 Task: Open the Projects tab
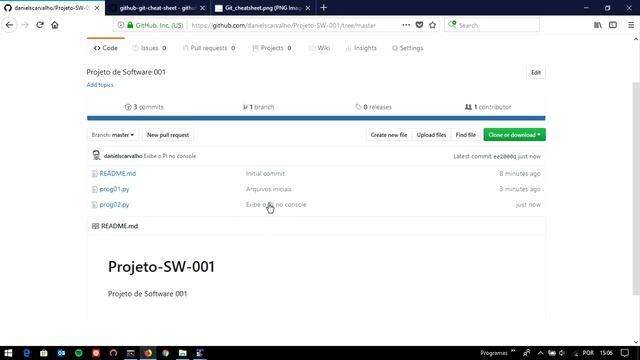[x=272, y=48]
